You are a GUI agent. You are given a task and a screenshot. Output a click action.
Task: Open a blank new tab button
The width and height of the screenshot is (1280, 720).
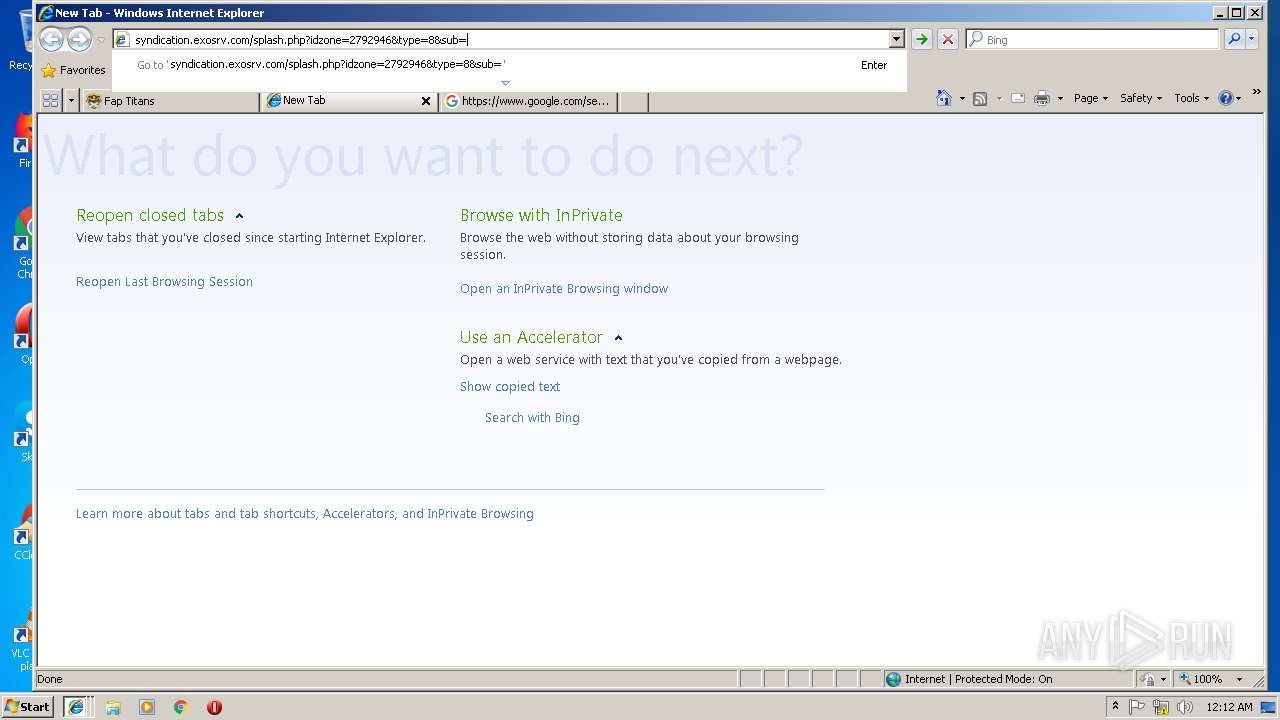point(633,101)
